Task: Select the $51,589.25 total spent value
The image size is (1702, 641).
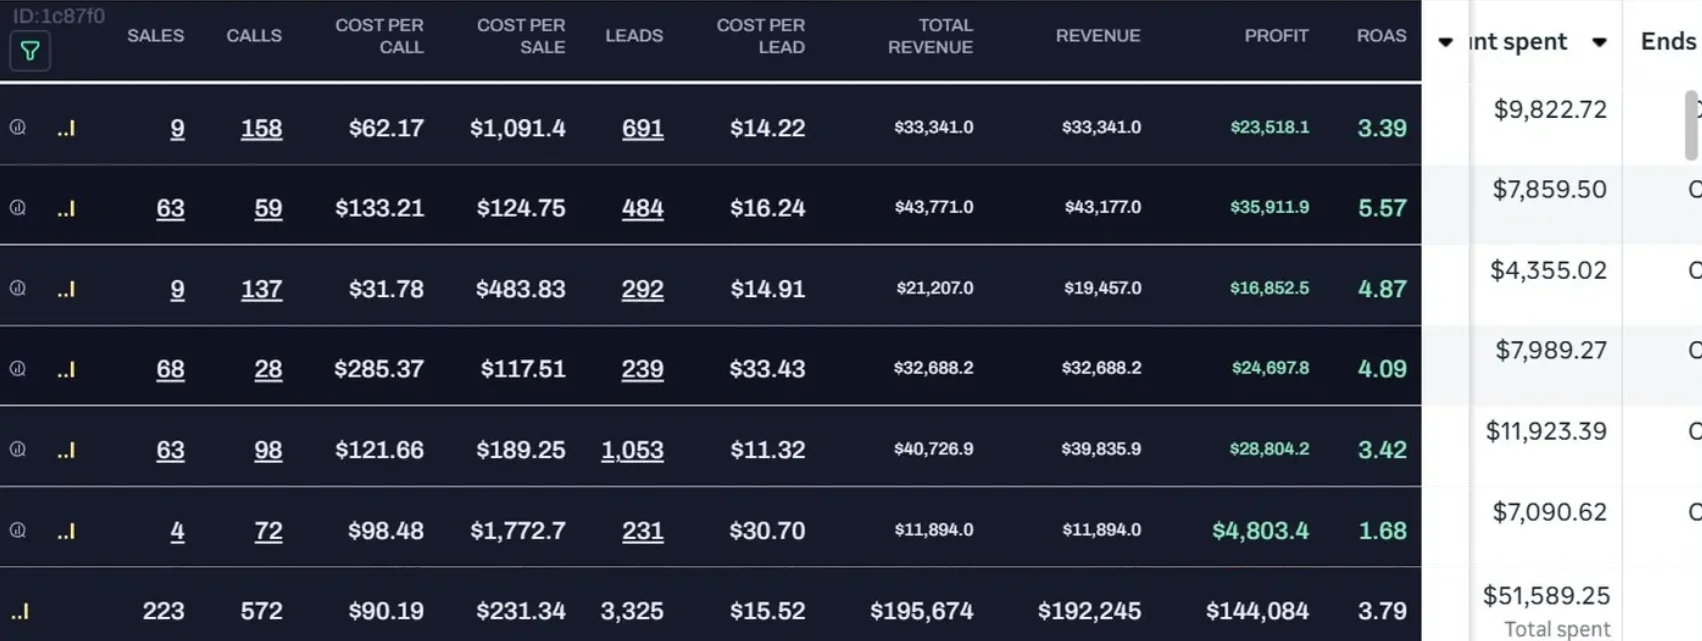Action: [1546, 596]
